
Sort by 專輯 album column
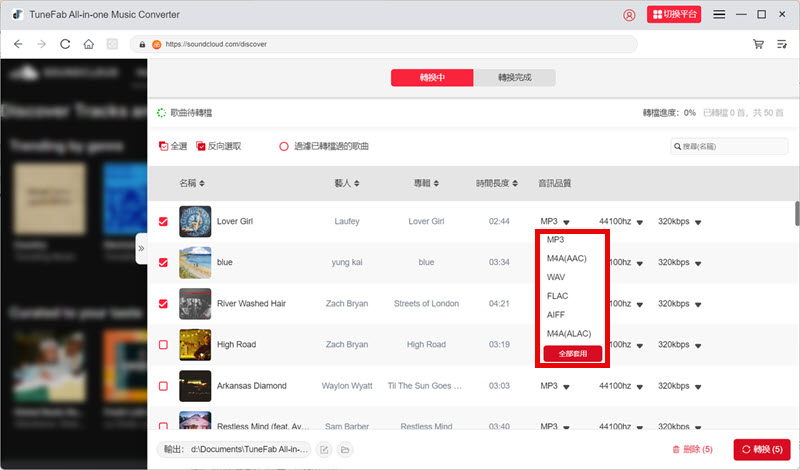[x=426, y=183]
